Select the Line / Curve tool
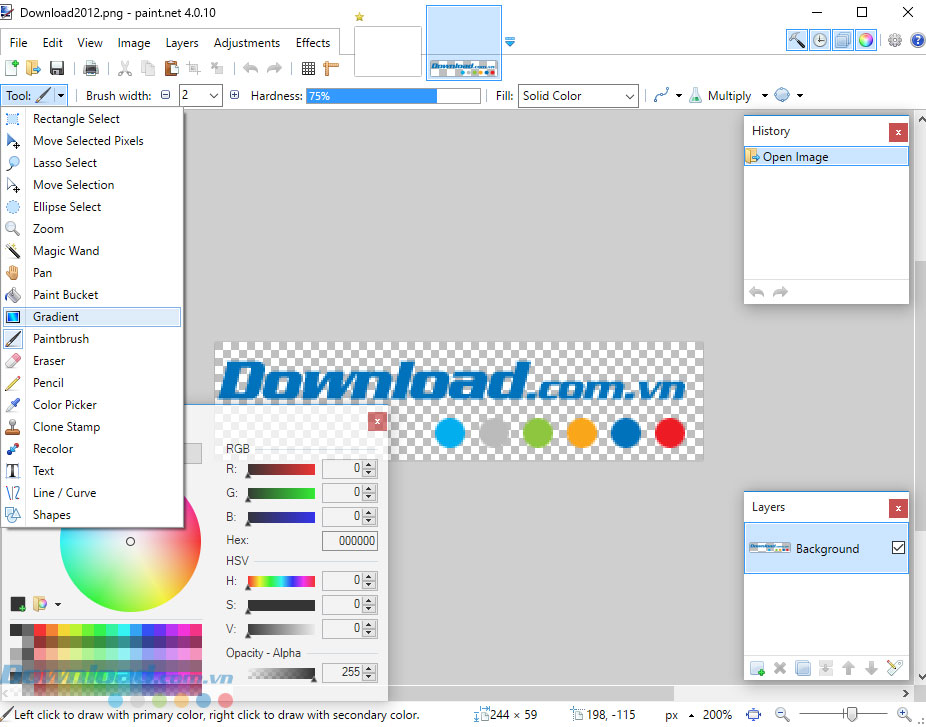926x727 pixels. (x=92, y=493)
